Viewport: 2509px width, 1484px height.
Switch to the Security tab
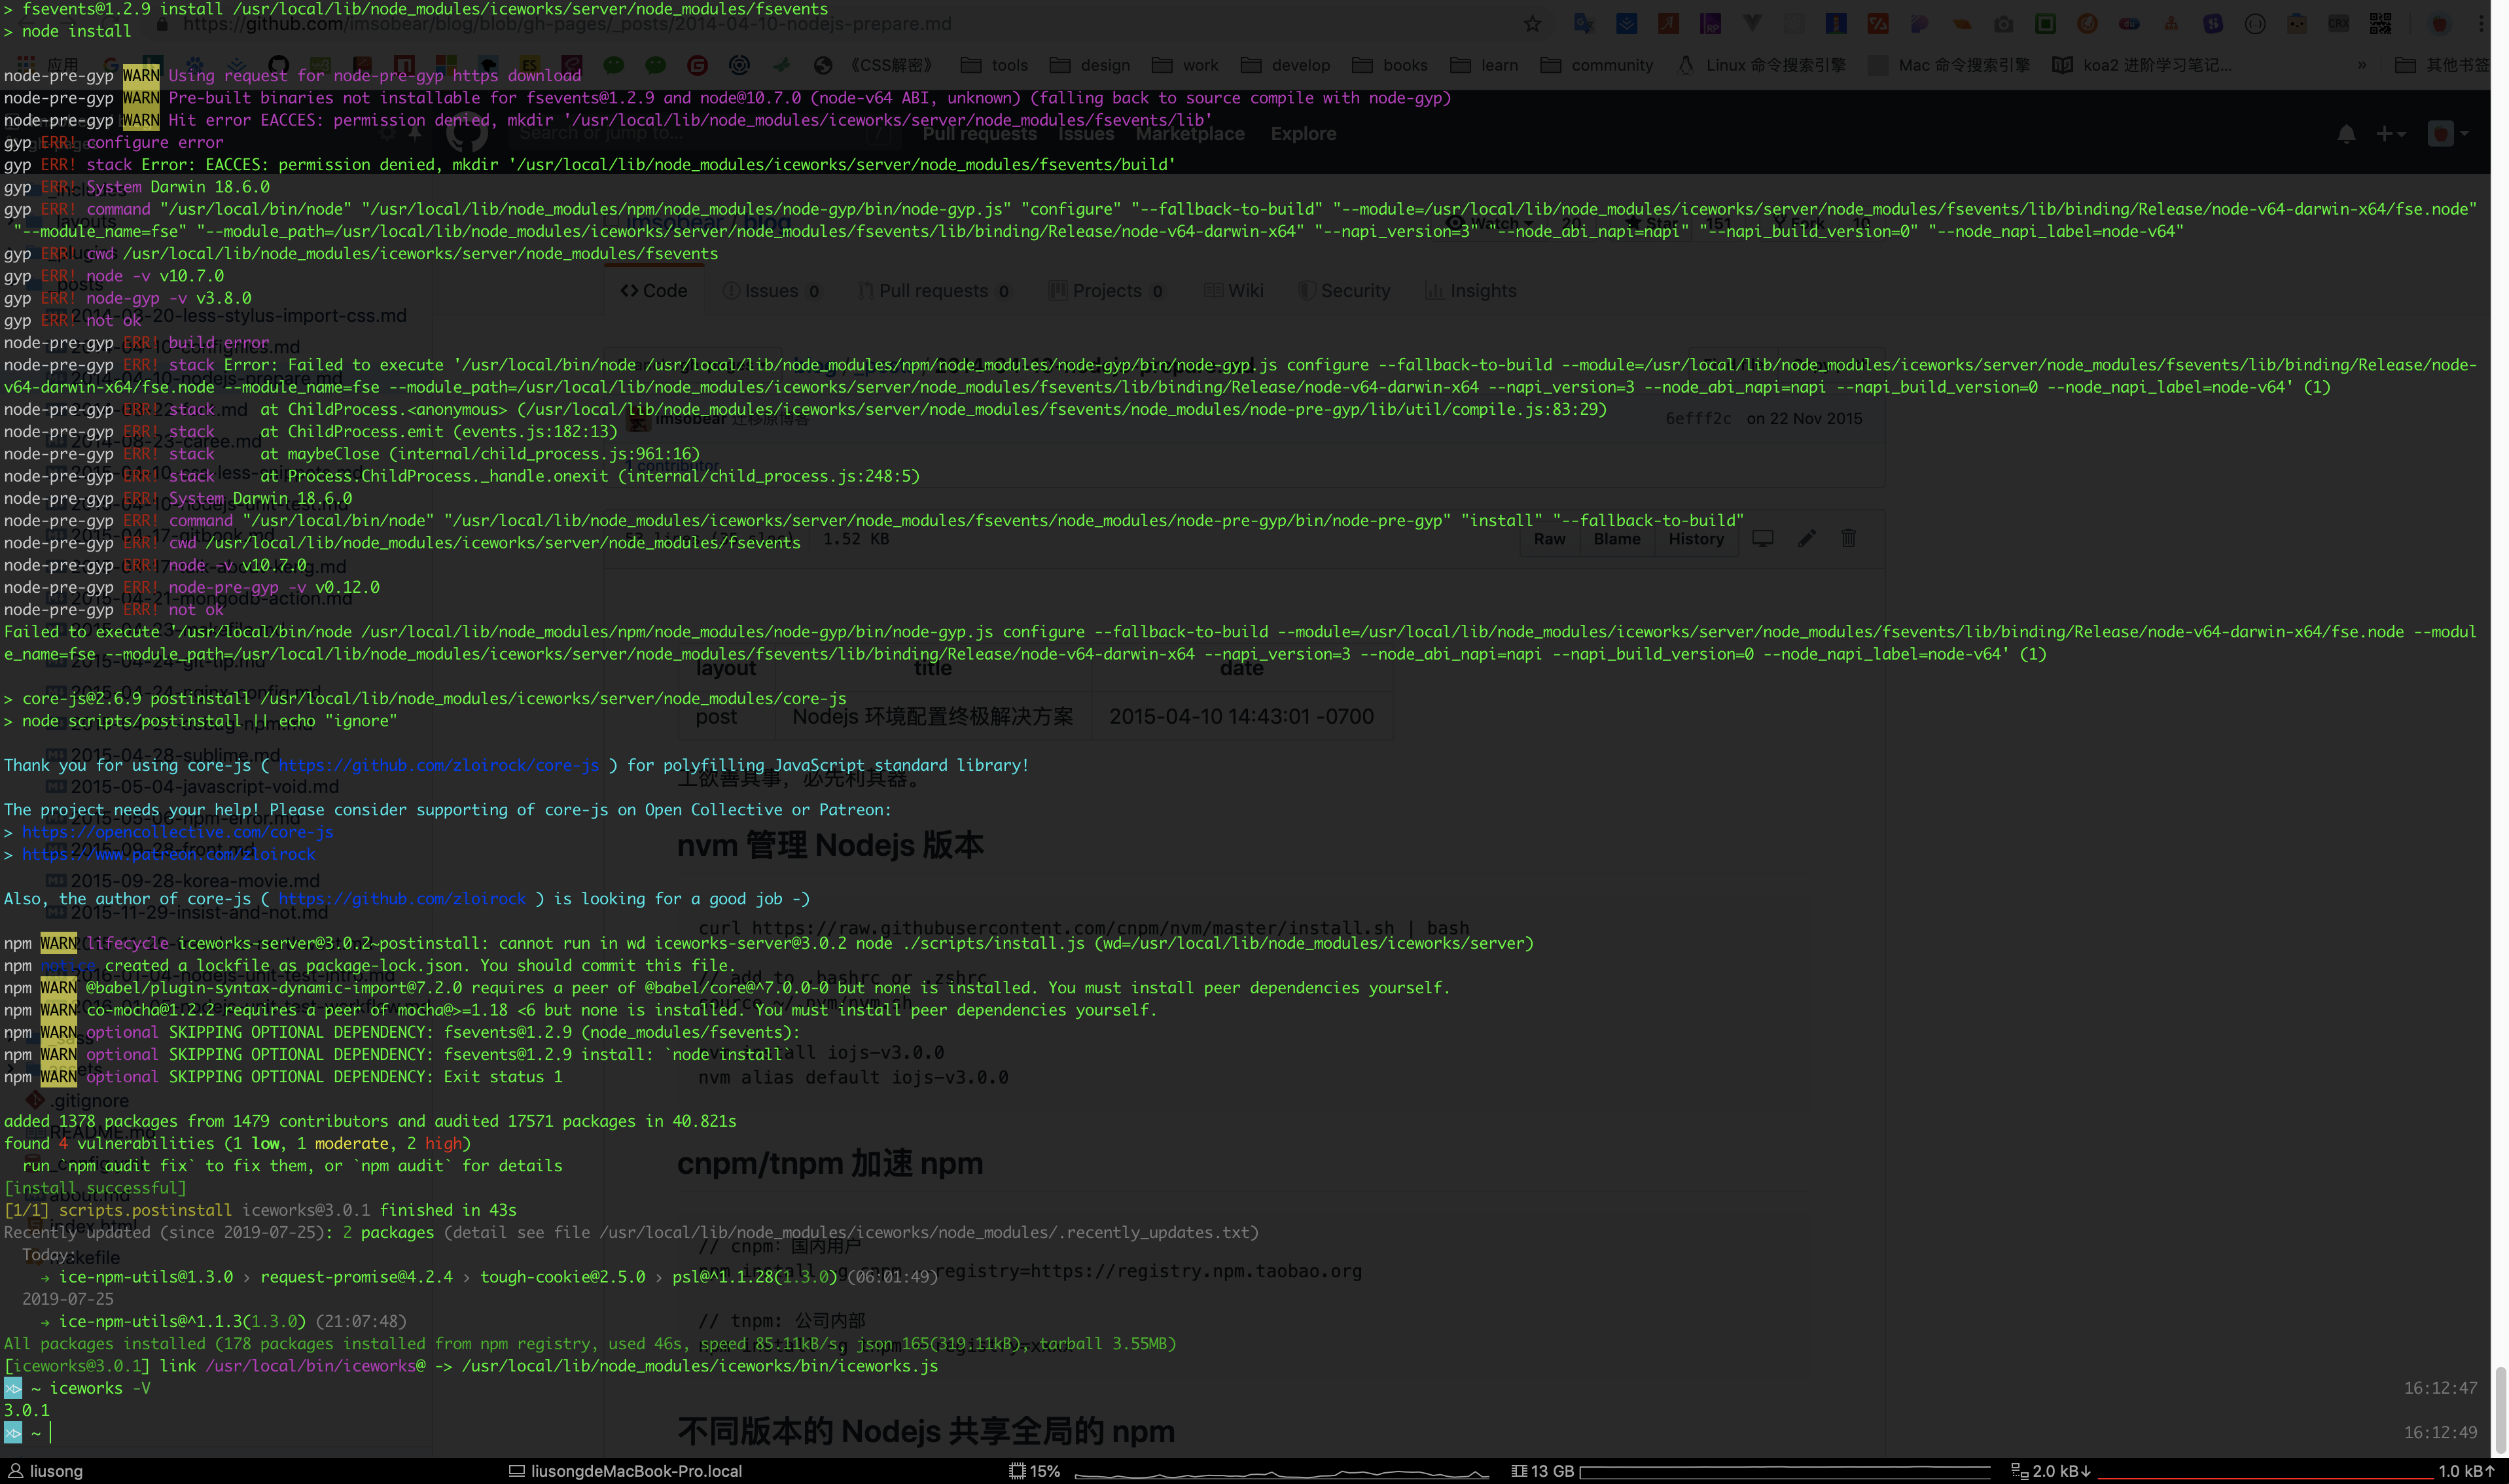[1344, 291]
